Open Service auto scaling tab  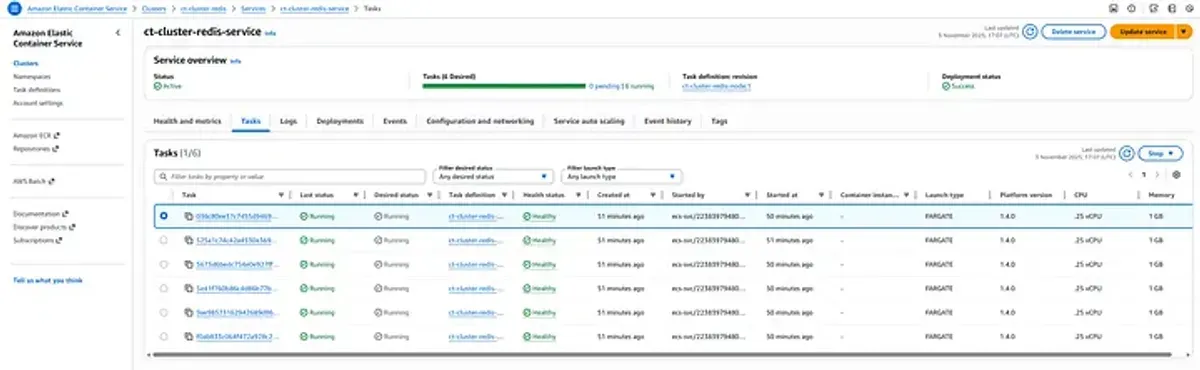click(x=589, y=121)
